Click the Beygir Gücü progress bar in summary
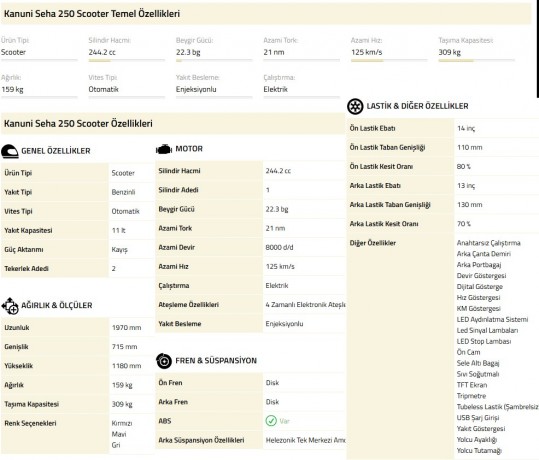Viewport: 539px width, 460px height. (214, 61)
